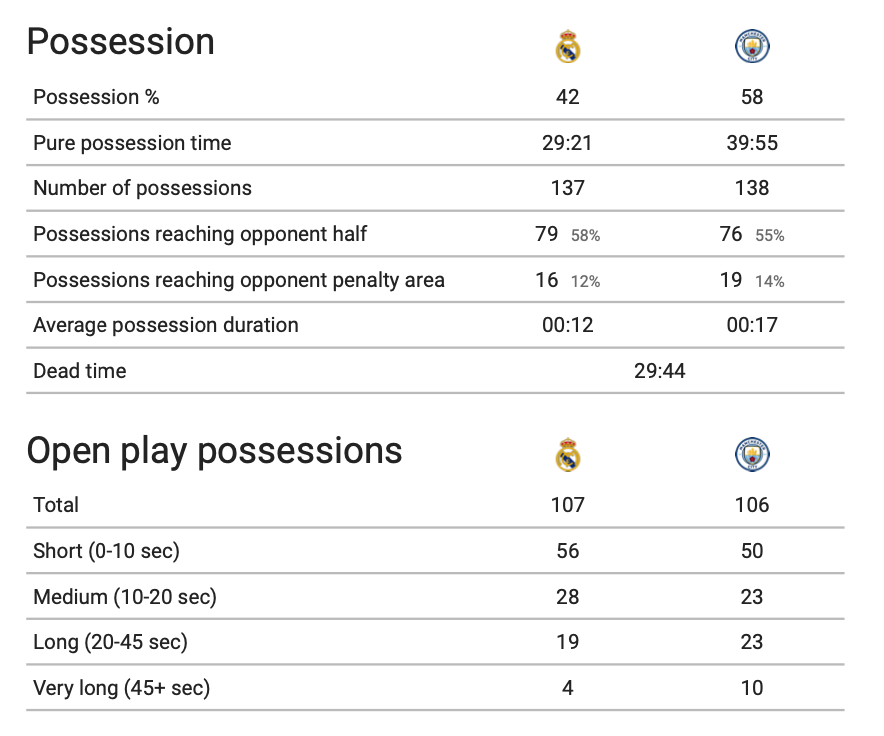Click the Dead time value 29:44
The height and width of the screenshot is (736, 884).
660,371
